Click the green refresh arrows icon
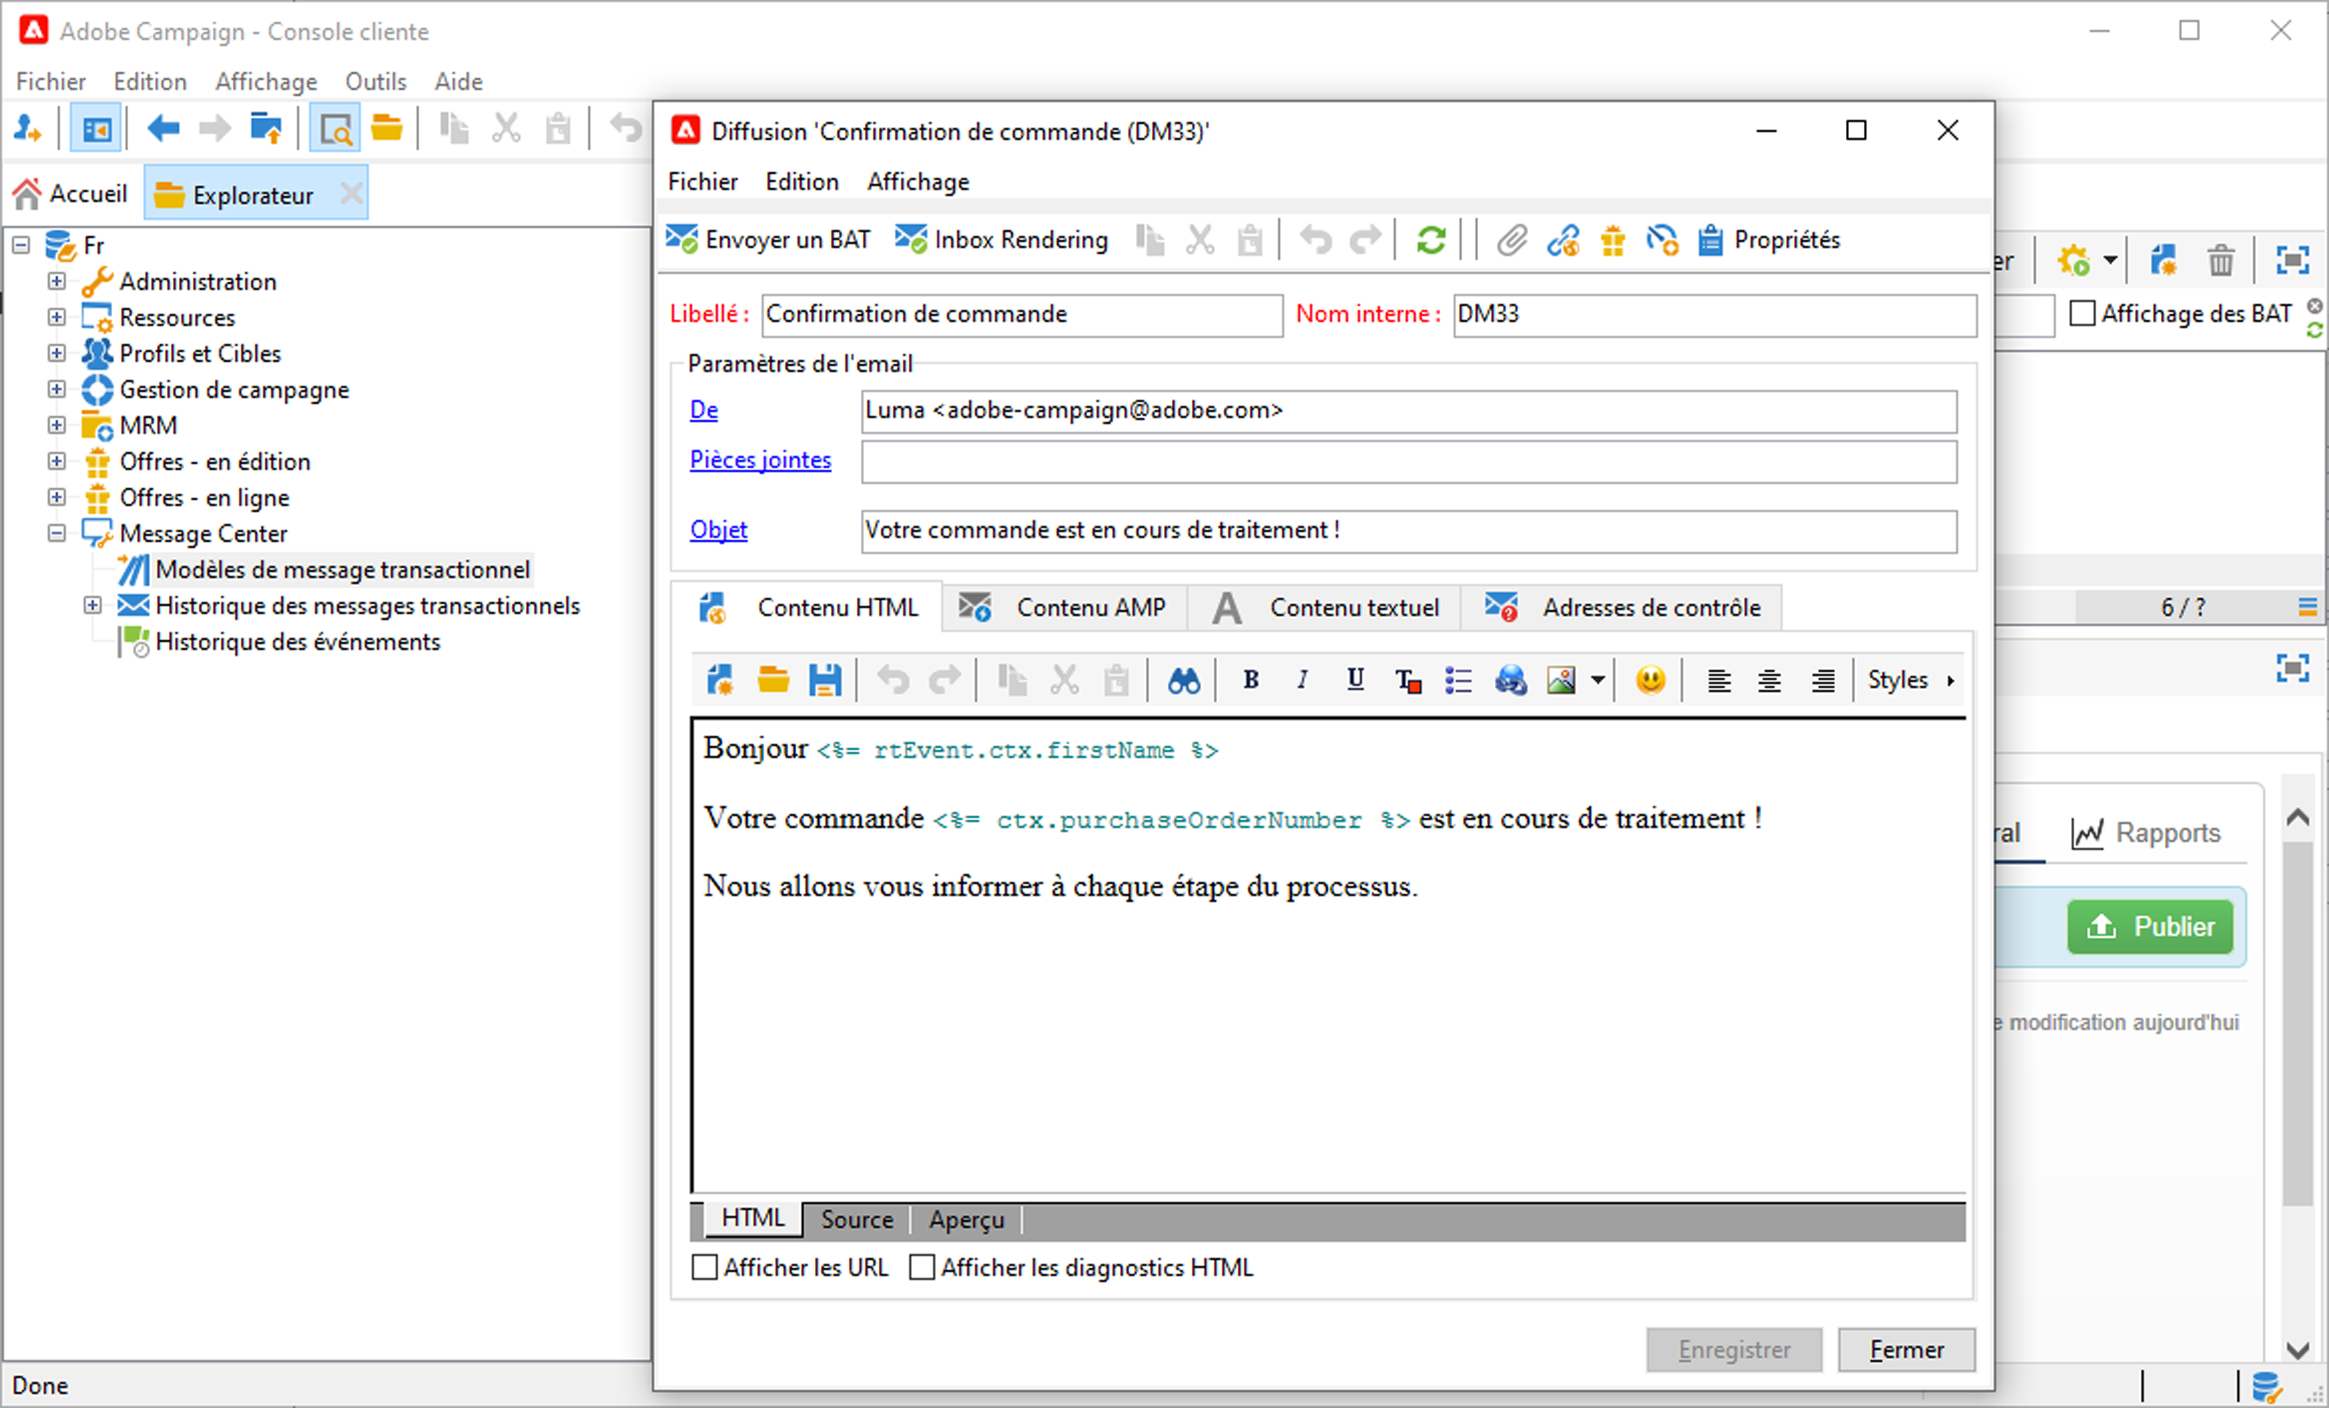The image size is (2329, 1408). click(1431, 240)
